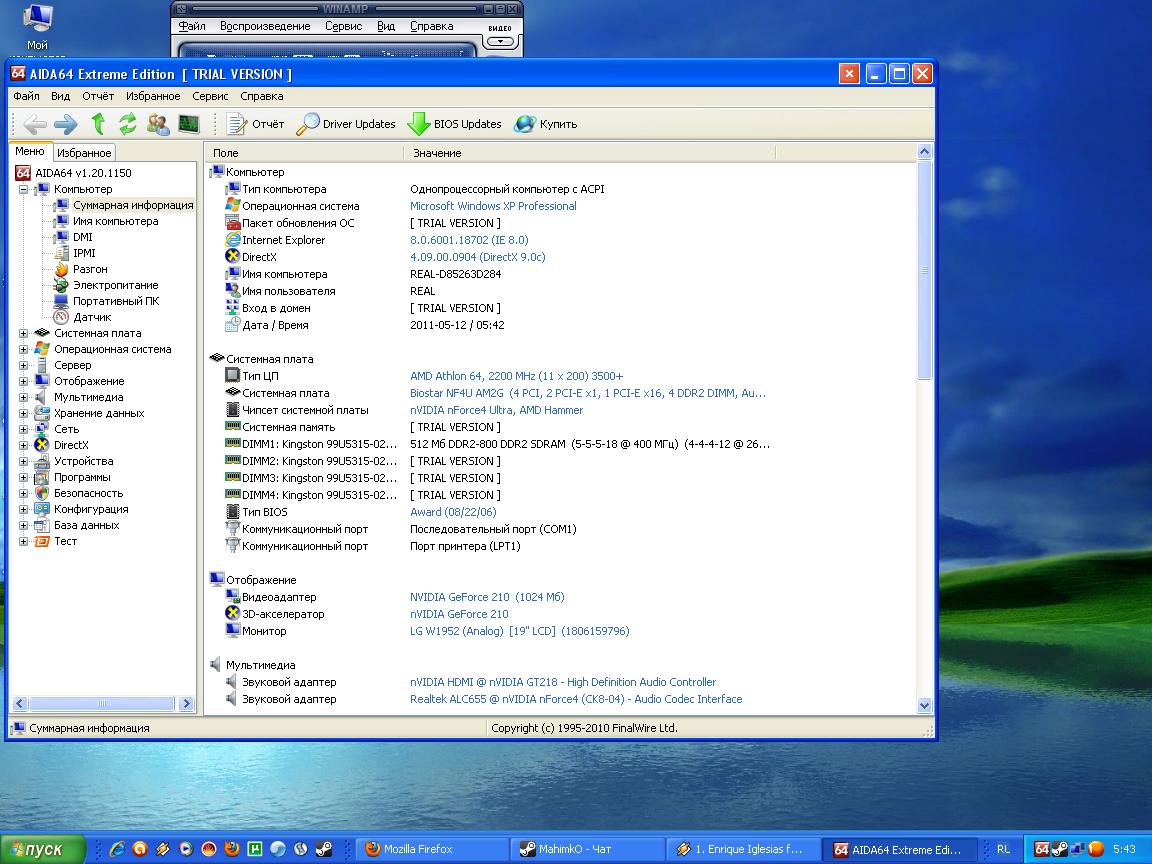
Task: Expand the Операционная система tree node
Action: point(24,350)
